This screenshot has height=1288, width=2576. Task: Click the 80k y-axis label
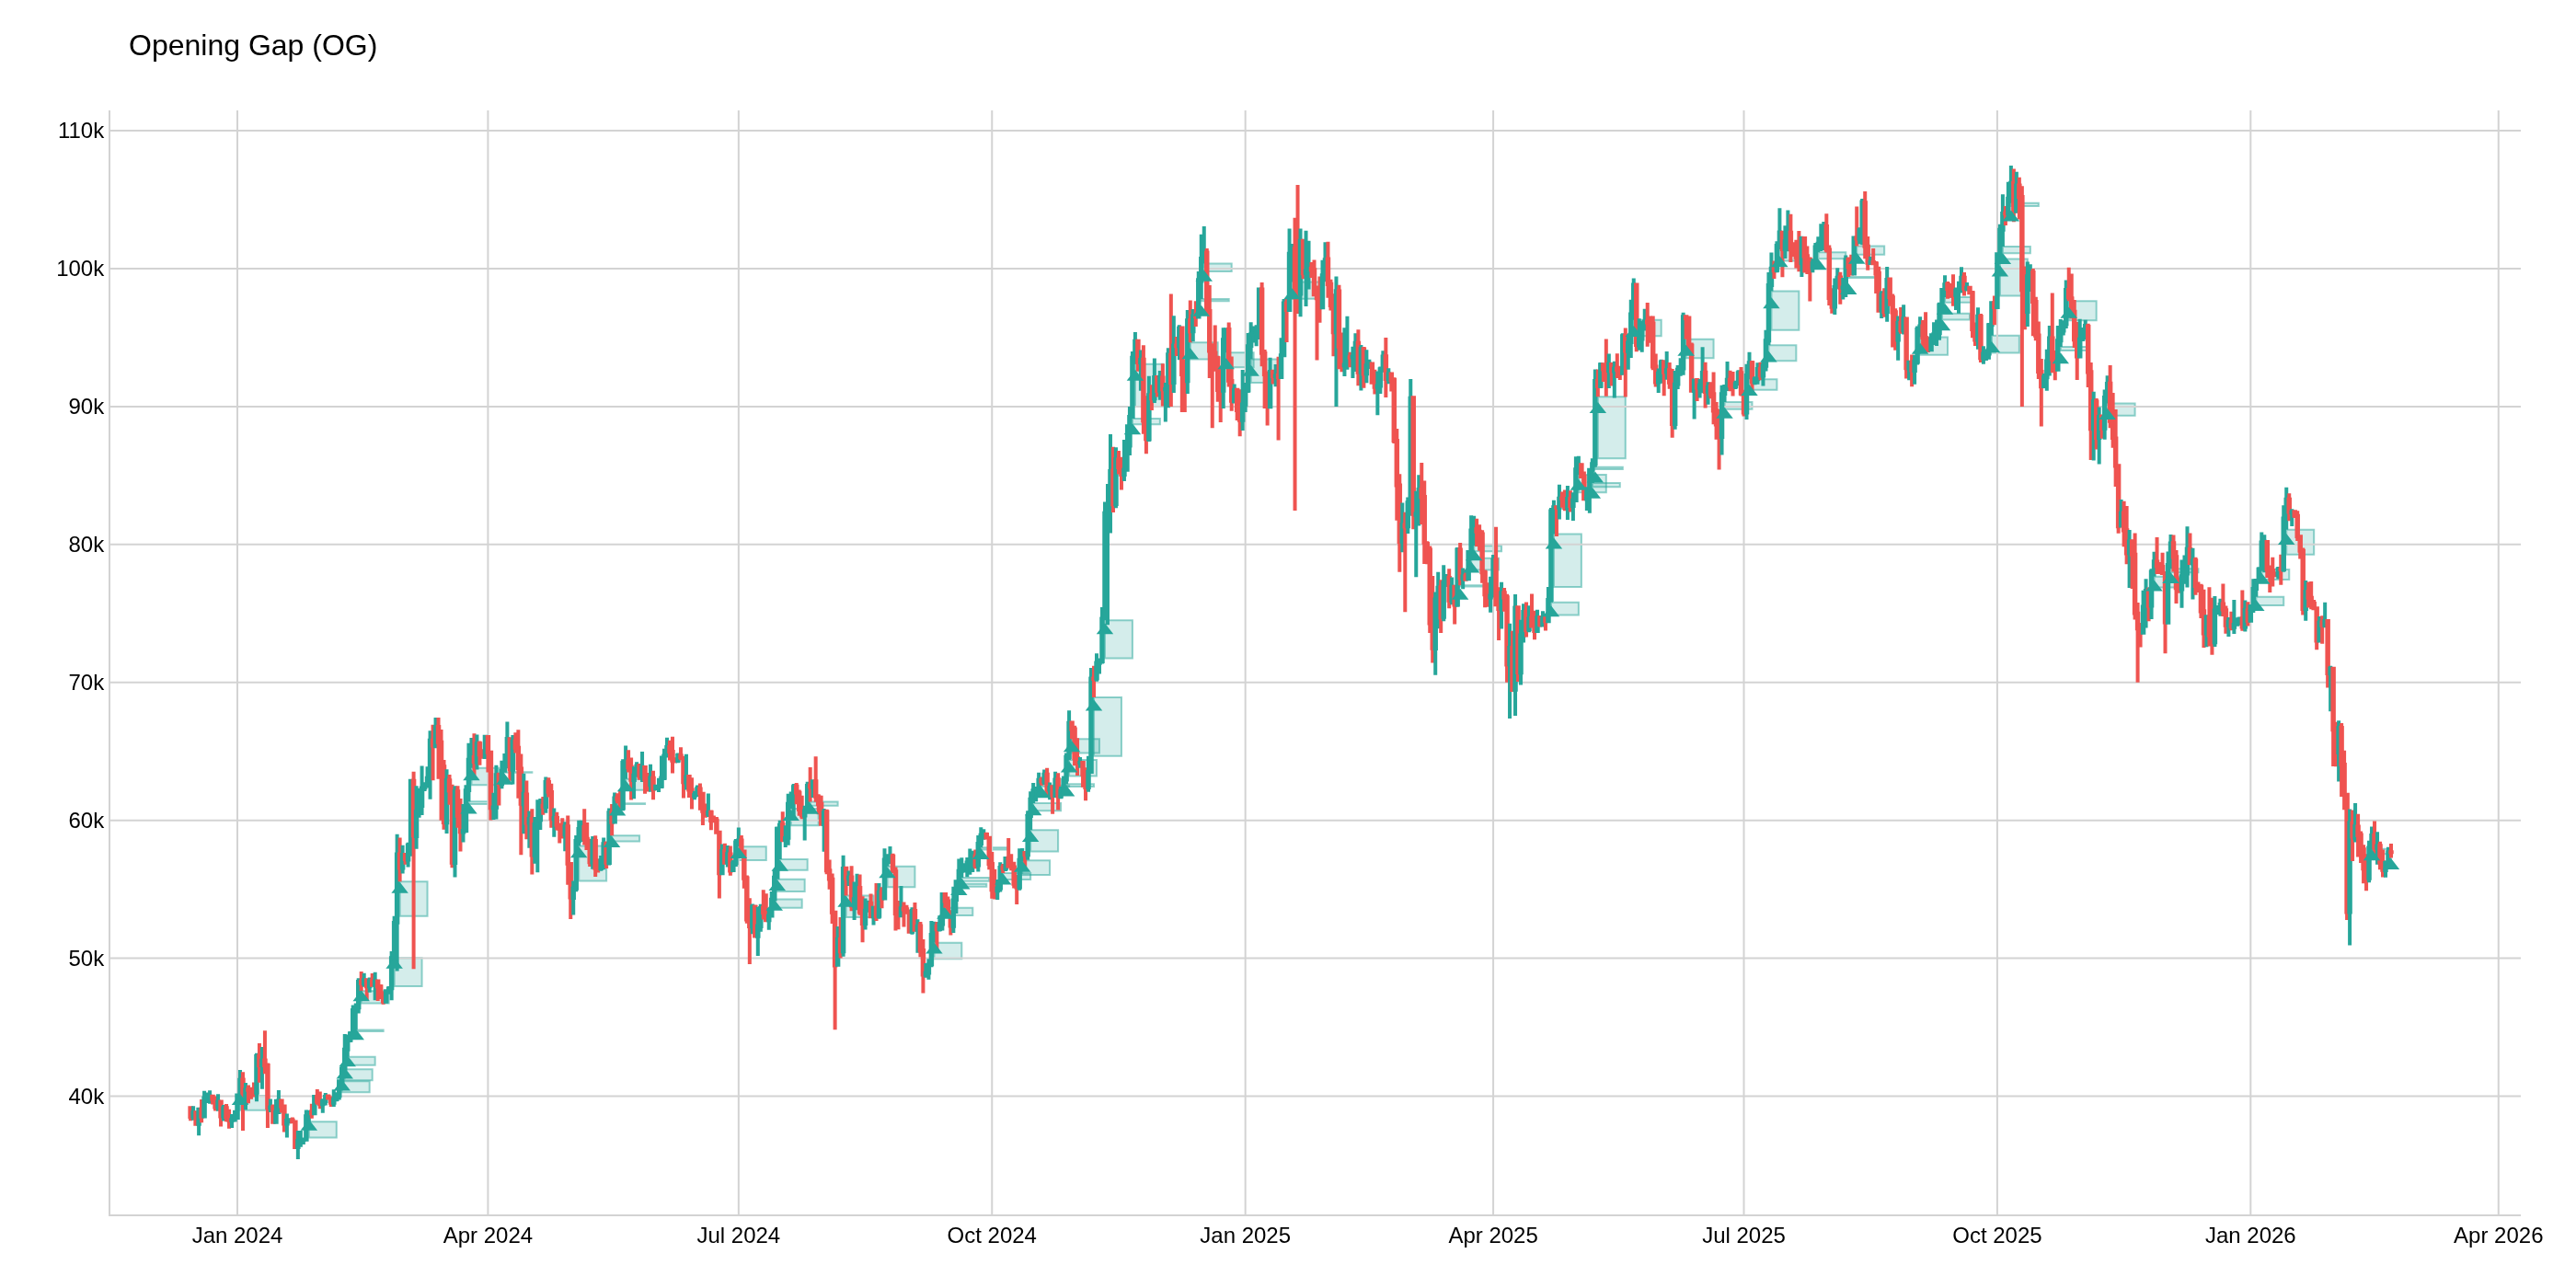click(85, 545)
